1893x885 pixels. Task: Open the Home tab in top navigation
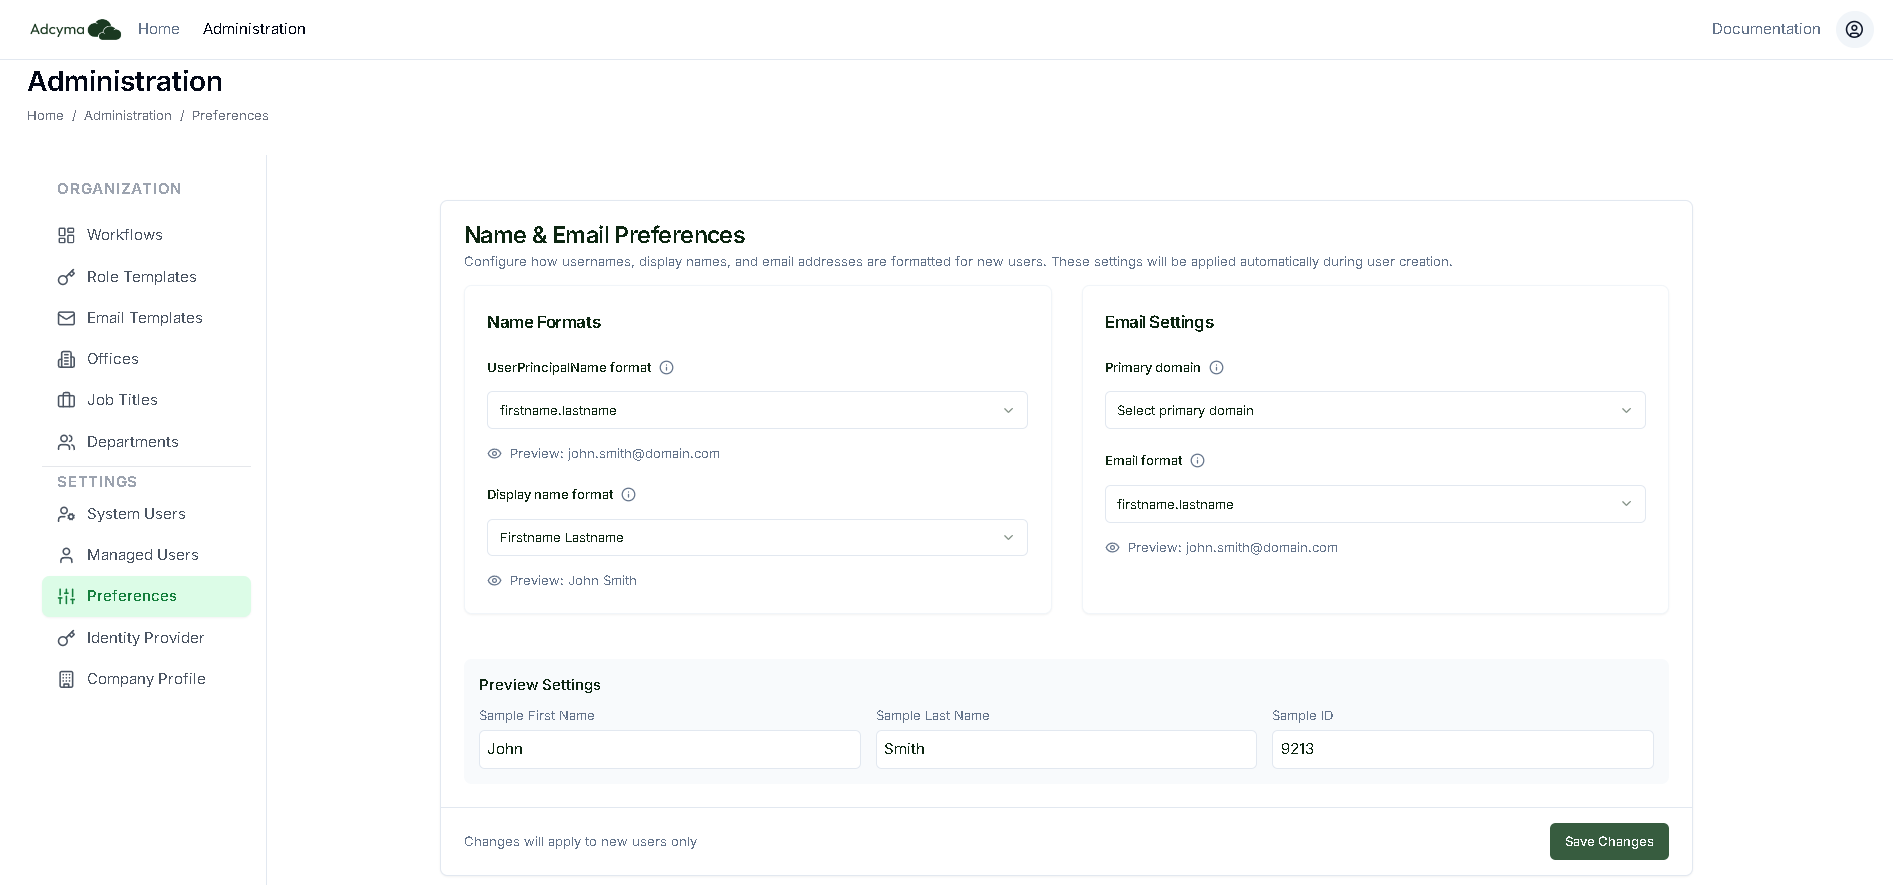(159, 29)
